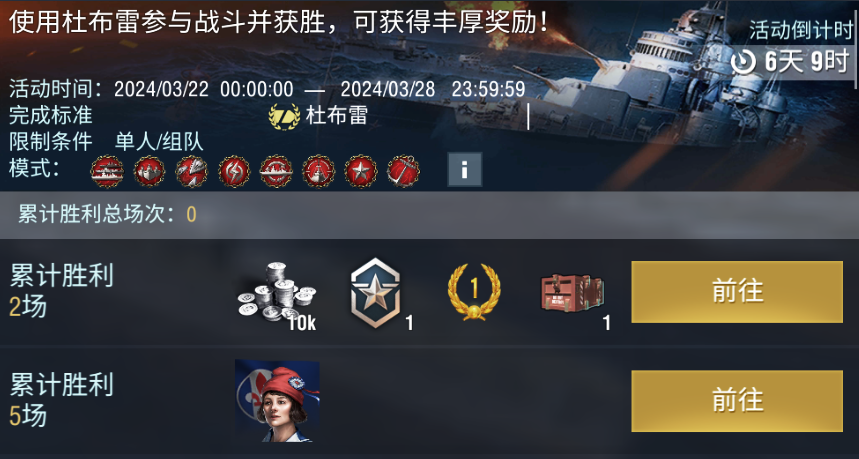Open the commander portrait with red hat
The height and width of the screenshot is (459, 859).
tap(277, 401)
